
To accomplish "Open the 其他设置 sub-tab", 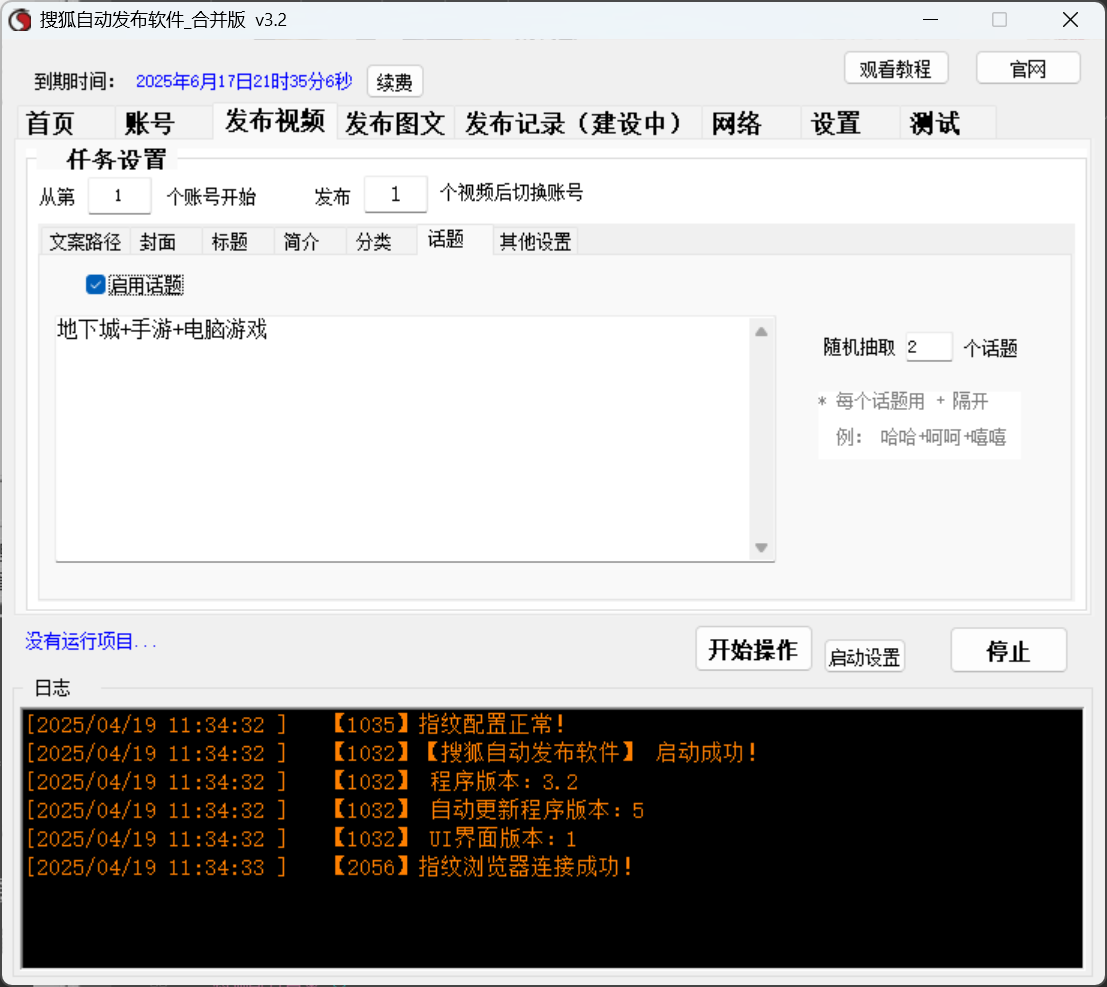I will click(x=535, y=241).
